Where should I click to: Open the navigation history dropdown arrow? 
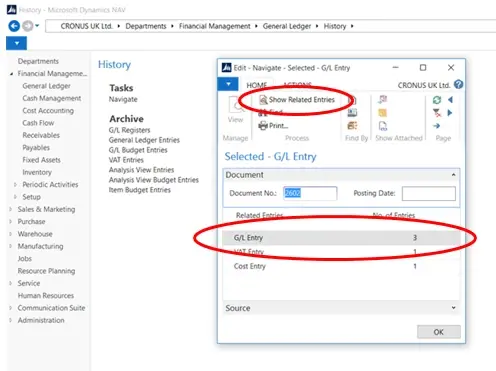(37, 25)
